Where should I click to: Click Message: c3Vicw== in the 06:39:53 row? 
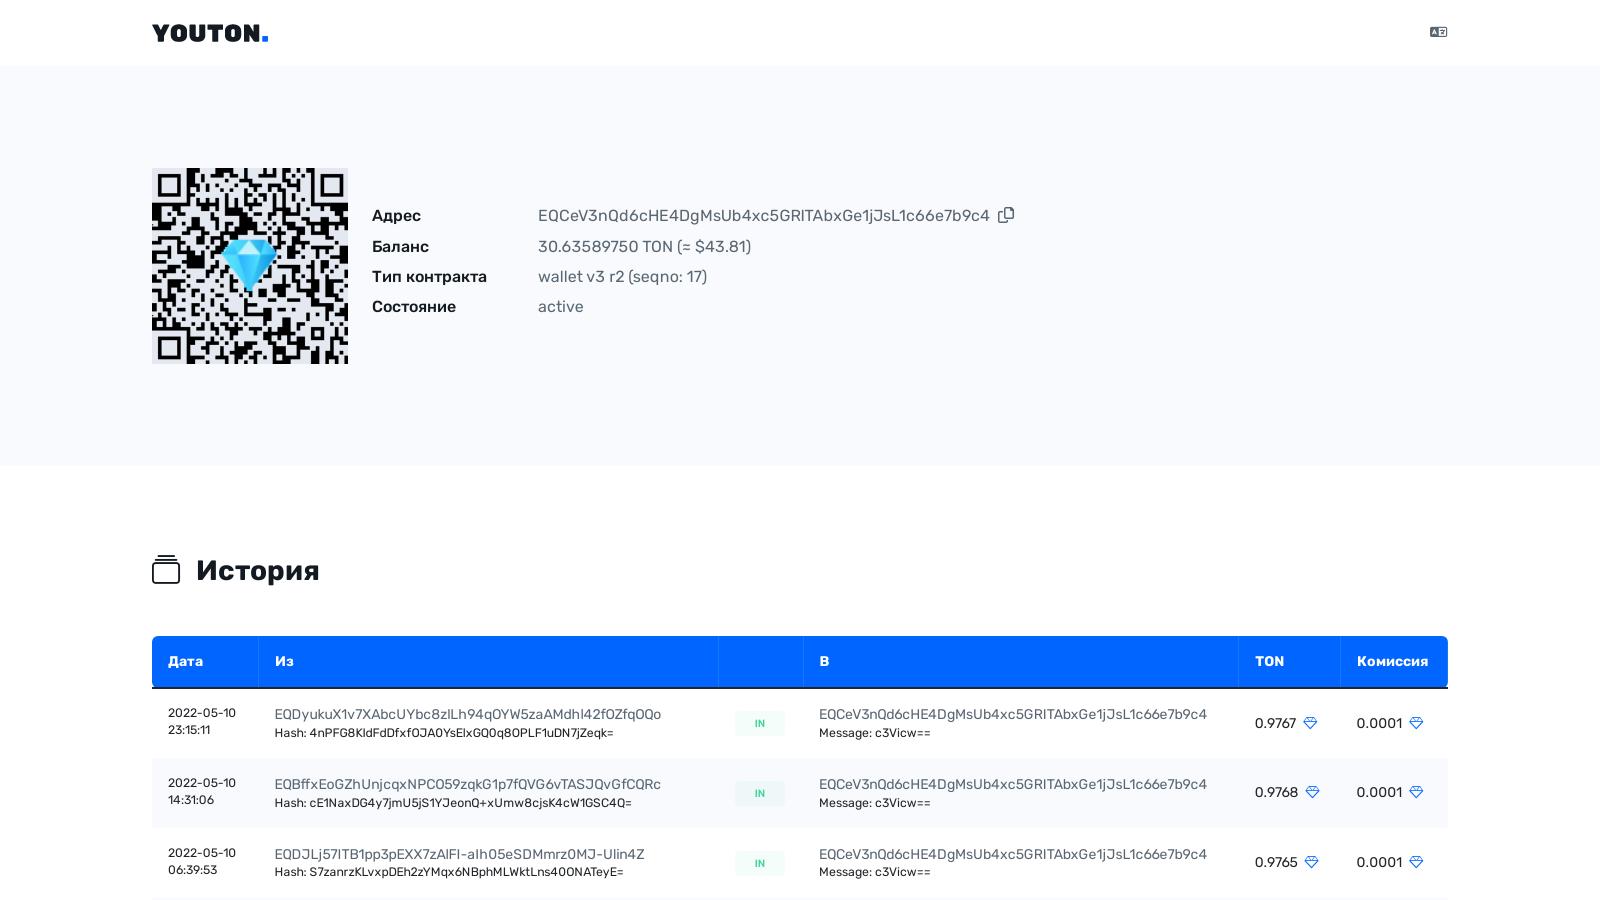[875, 872]
